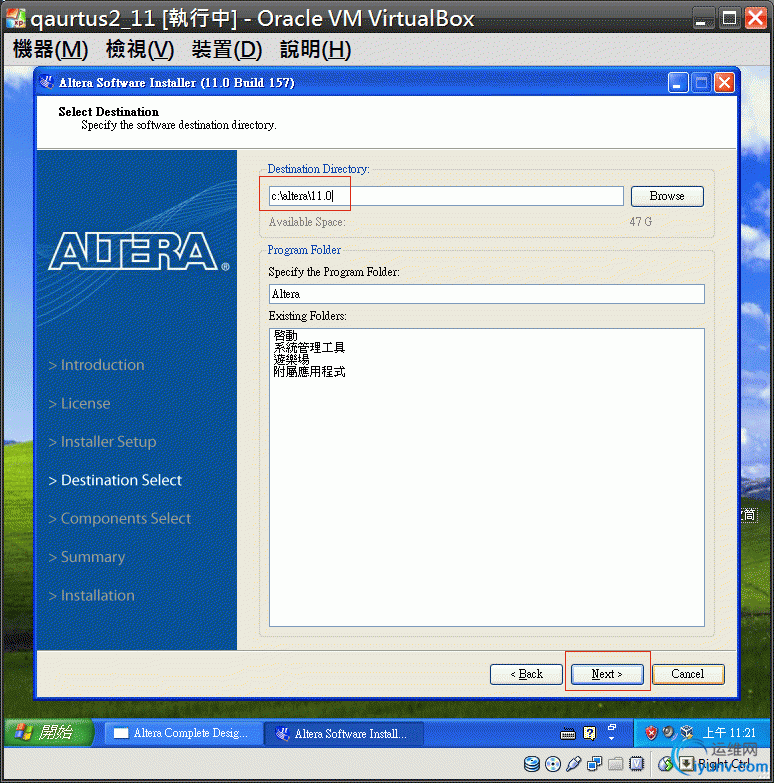The width and height of the screenshot is (774, 783).
Task: Click the Next > button
Action: [x=607, y=674]
